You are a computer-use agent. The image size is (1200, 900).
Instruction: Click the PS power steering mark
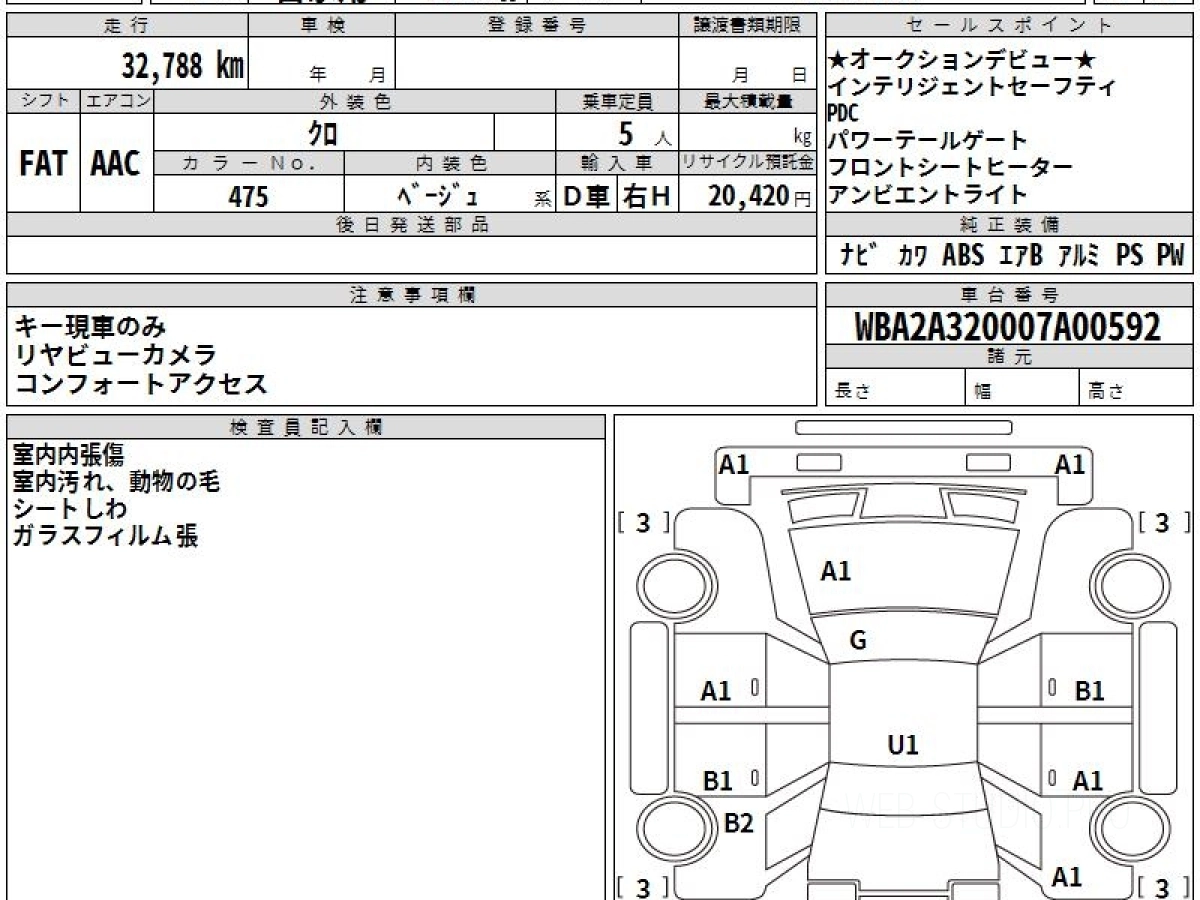[1130, 255]
